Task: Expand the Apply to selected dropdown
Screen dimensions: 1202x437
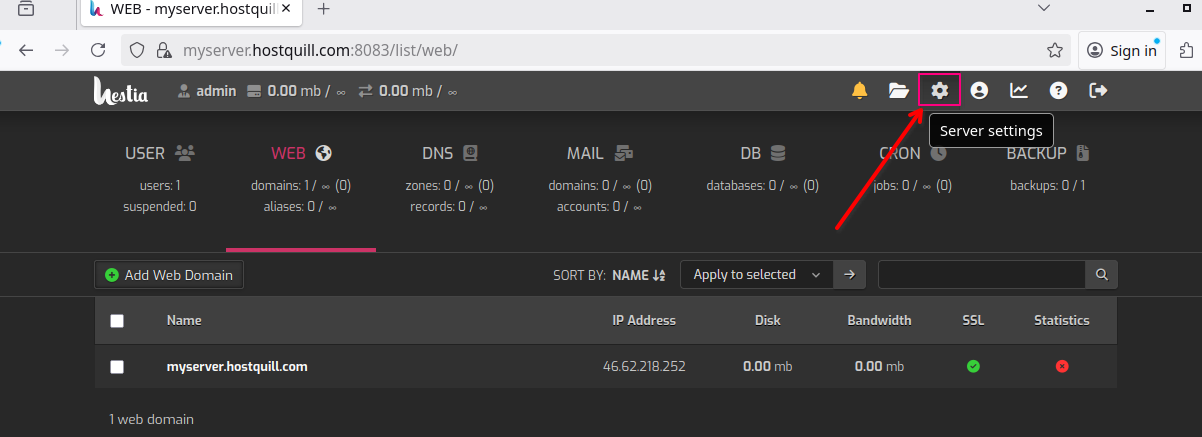Action: (x=756, y=274)
